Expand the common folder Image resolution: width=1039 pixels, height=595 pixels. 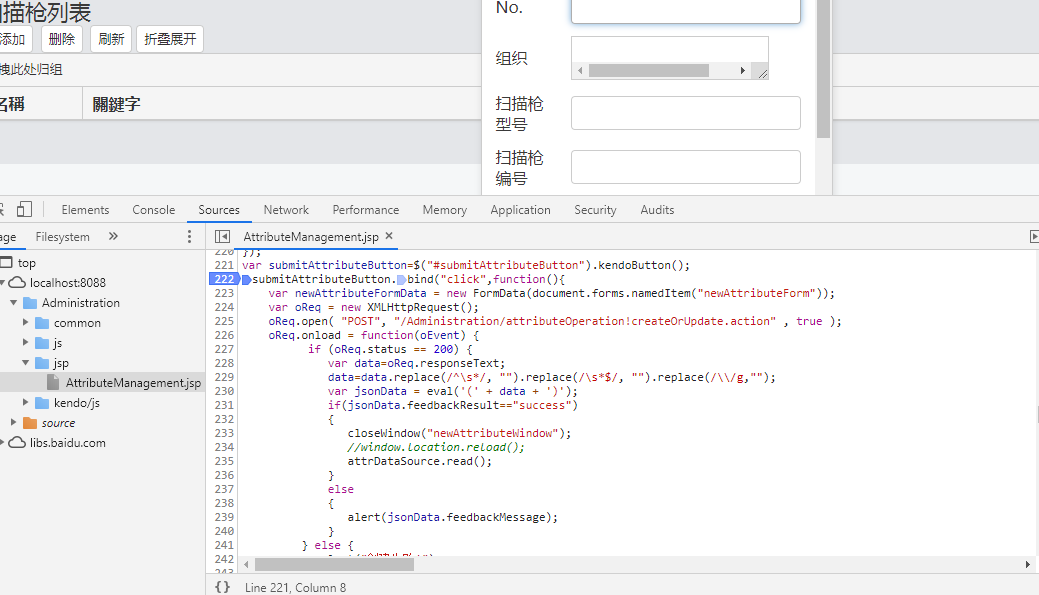[25, 323]
